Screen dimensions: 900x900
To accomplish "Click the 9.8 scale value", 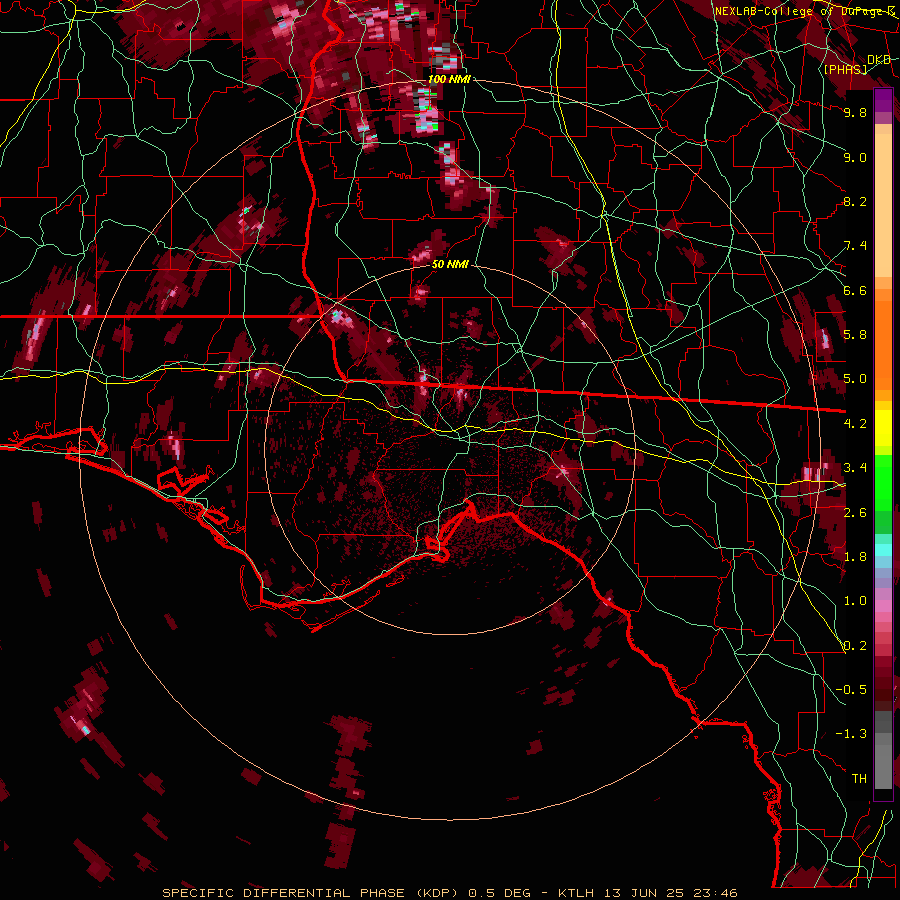I will (x=855, y=112).
